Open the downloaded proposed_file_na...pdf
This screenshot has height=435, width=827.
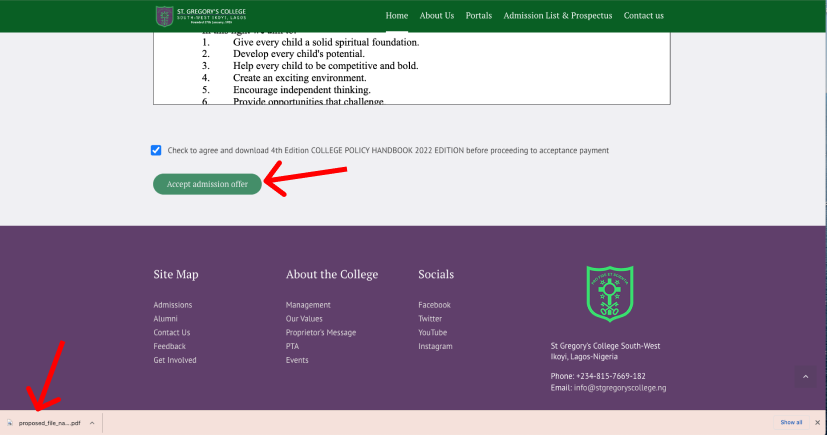click(50, 423)
